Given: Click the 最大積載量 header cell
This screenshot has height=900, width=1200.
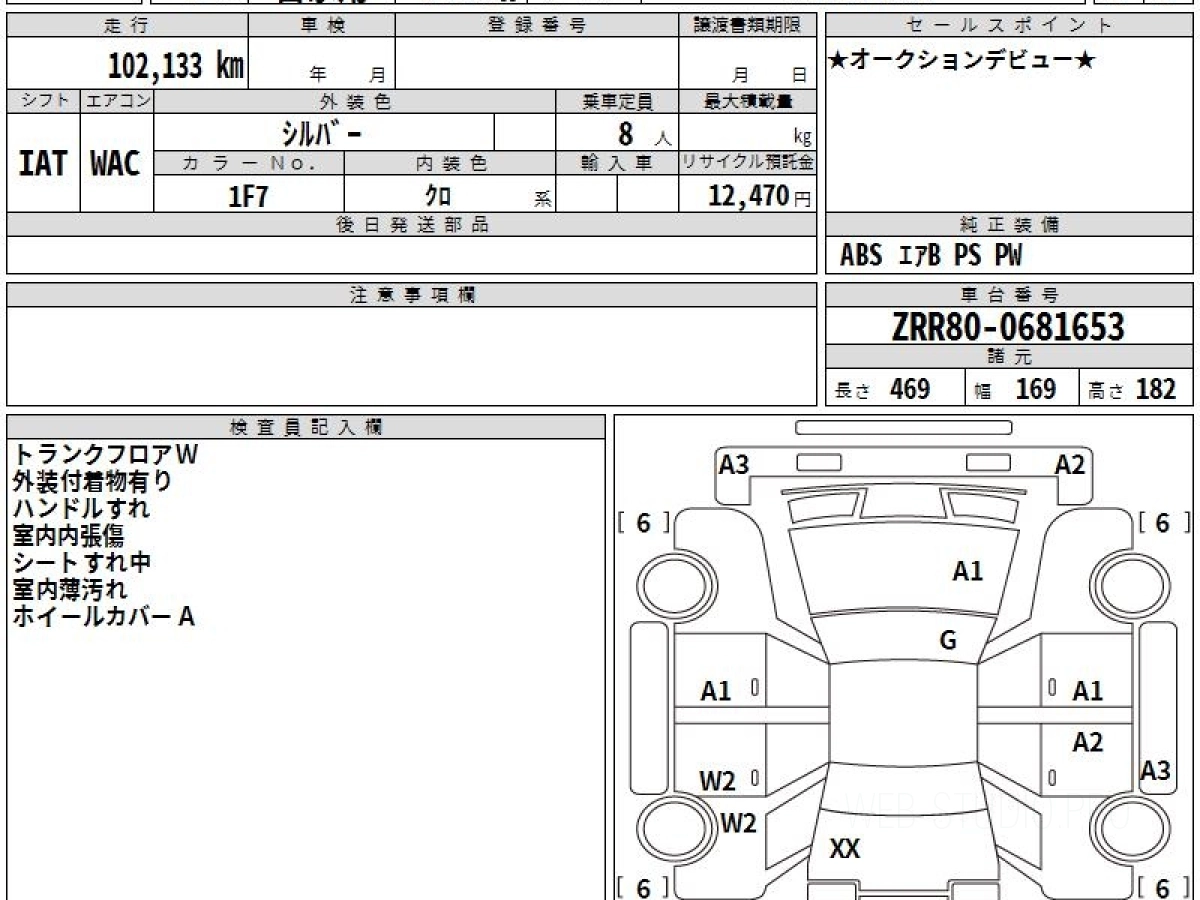Looking at the screenshot, I should (x=748, y=101).
